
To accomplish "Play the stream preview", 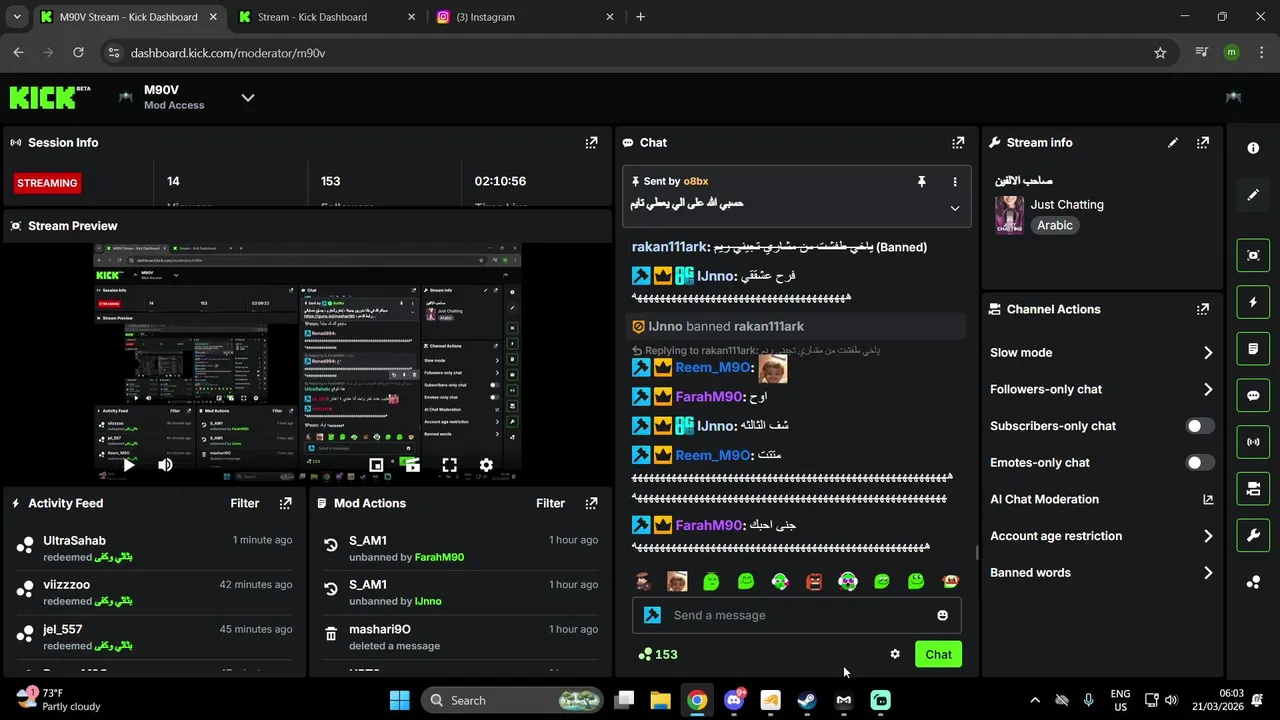I will [129, 465].
